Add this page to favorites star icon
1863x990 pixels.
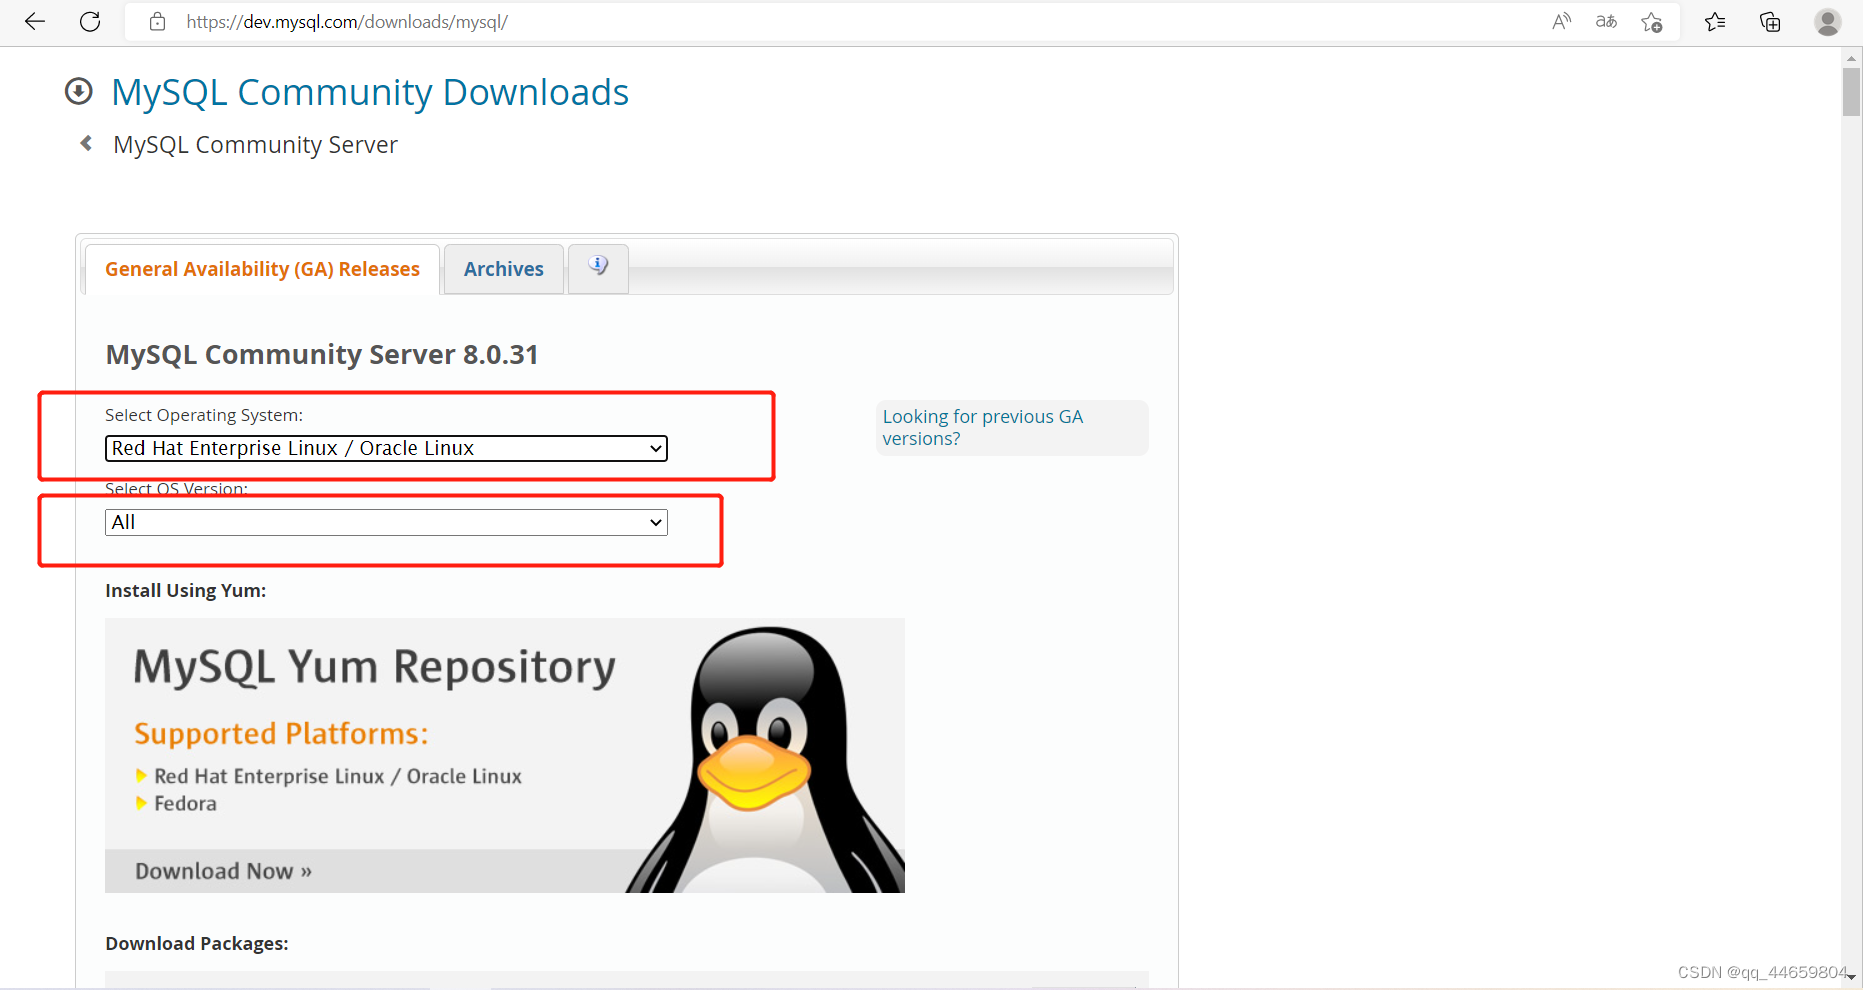coord(1652,22)
